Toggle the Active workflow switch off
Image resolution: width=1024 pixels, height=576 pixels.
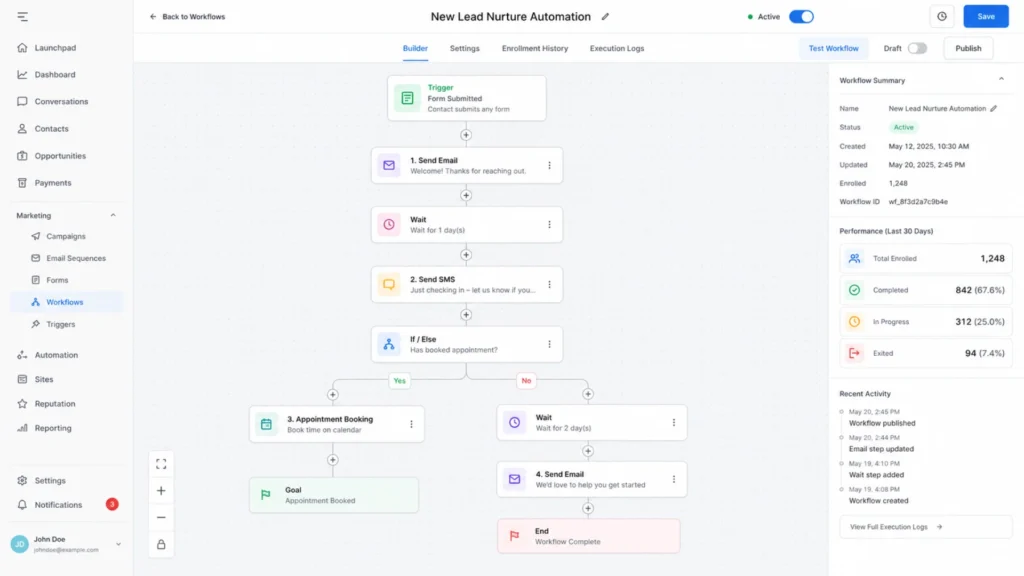[x=801, y=17]
